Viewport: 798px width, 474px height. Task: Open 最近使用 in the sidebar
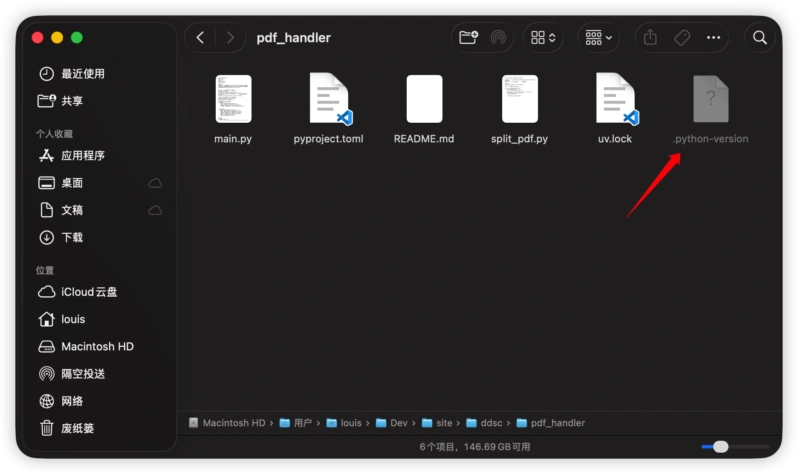82,74
